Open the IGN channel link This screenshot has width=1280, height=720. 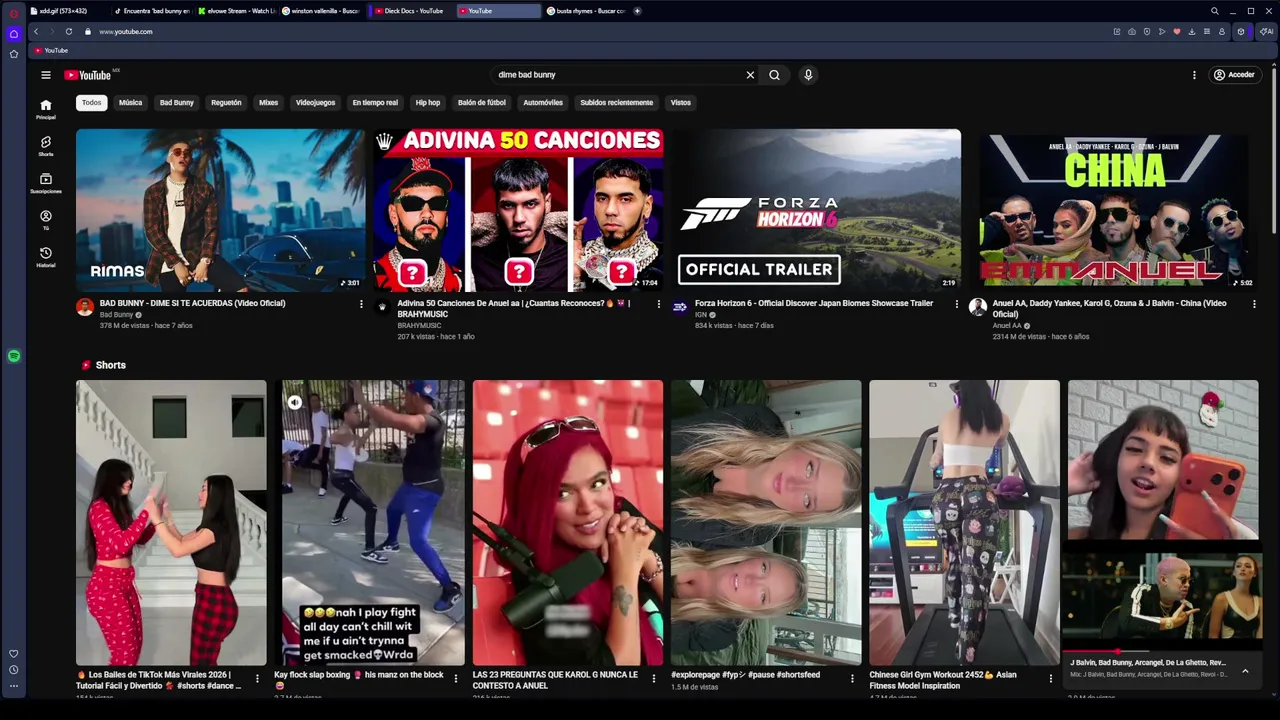(701, 315)
